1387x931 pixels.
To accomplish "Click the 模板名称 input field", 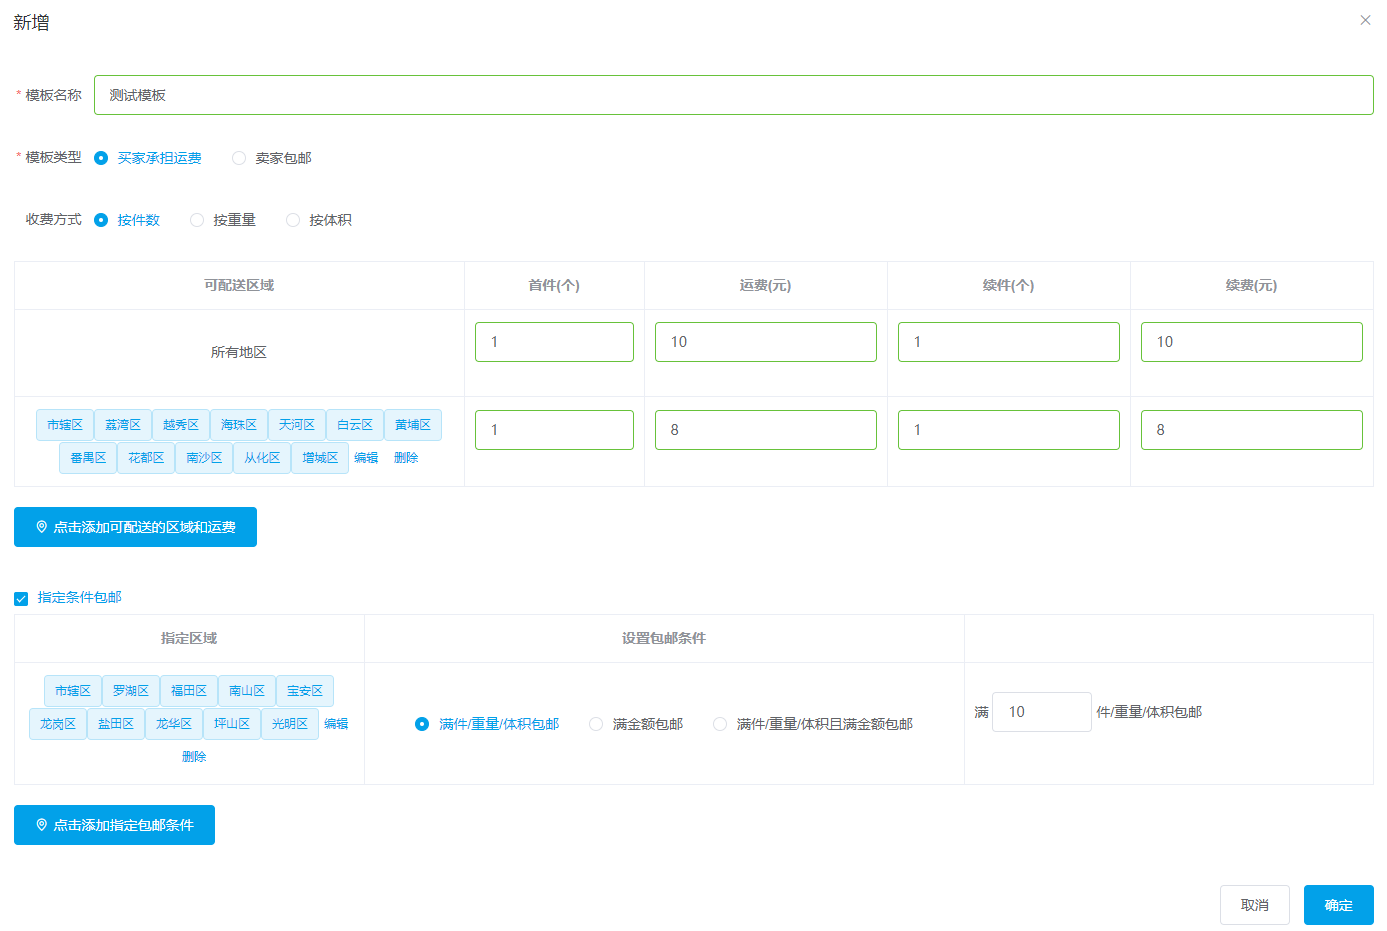I will (733, 95).
